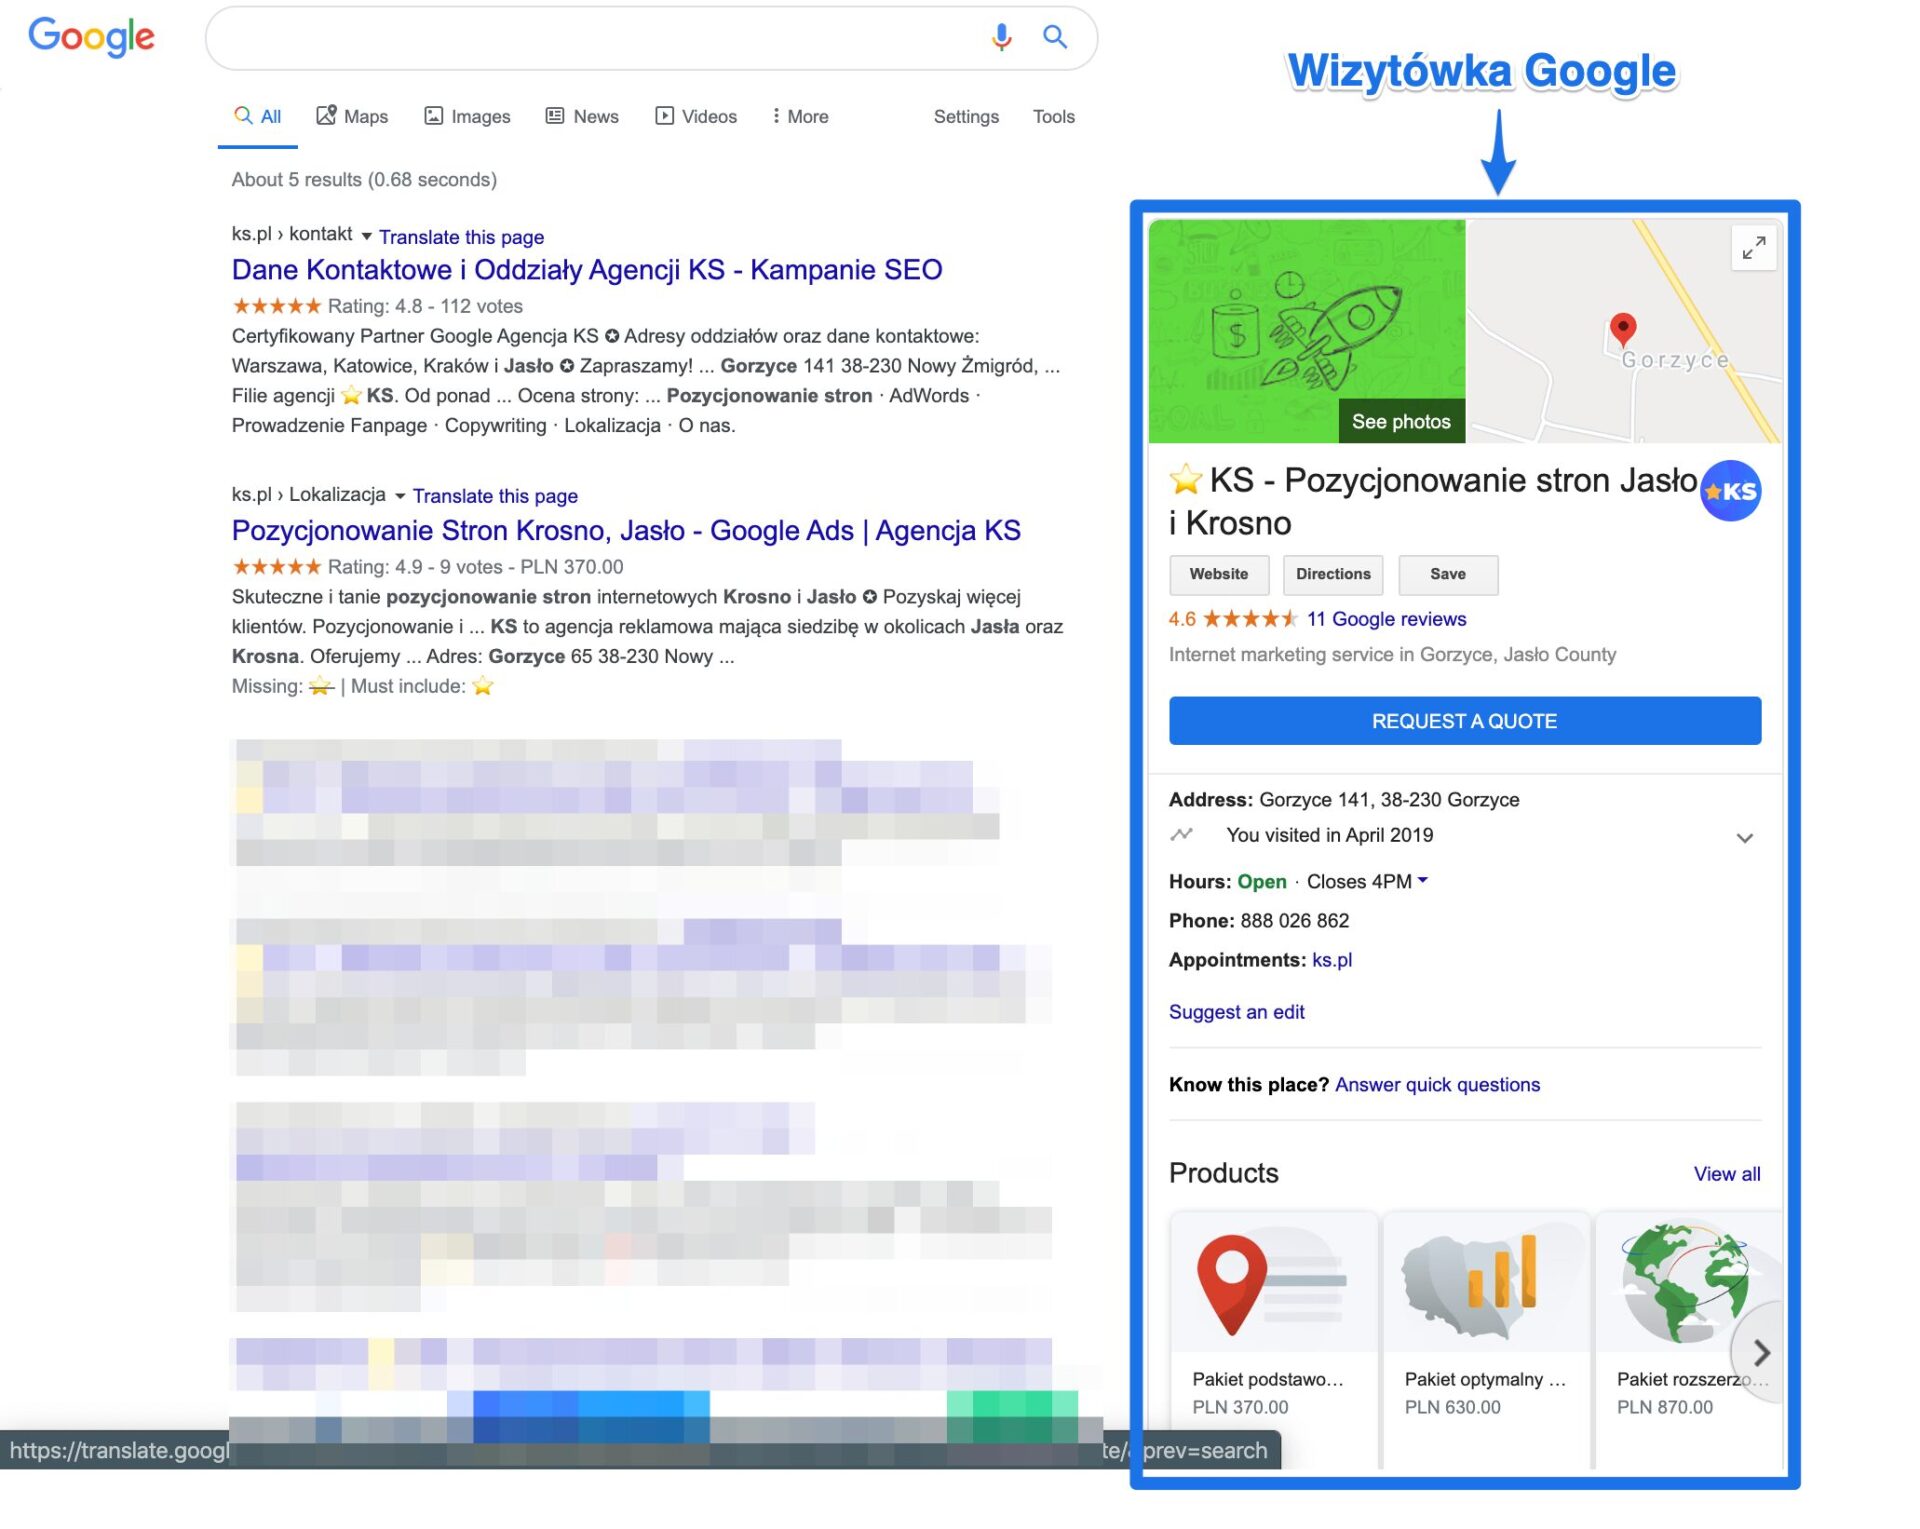Click the timeline icon beside You visited
The height and width of the screenshot is (1529, 1920).
1181,835
